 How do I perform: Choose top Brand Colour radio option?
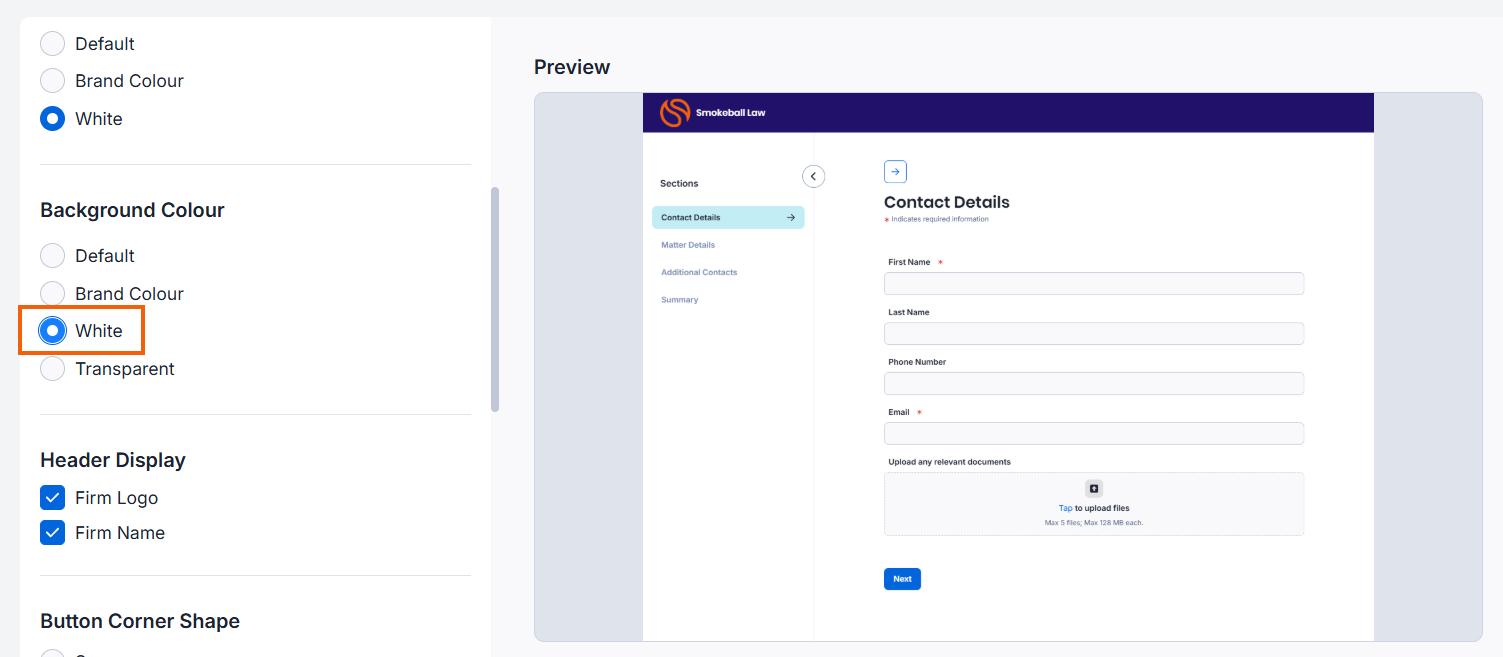(53, 81)
